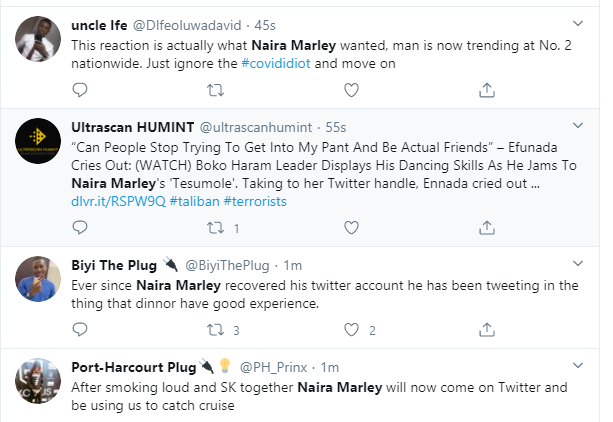Retweet Biyi The Plug's tweet
Image resolution: width=613 pixels, height=422 pixels.
(x=214, y=329)
